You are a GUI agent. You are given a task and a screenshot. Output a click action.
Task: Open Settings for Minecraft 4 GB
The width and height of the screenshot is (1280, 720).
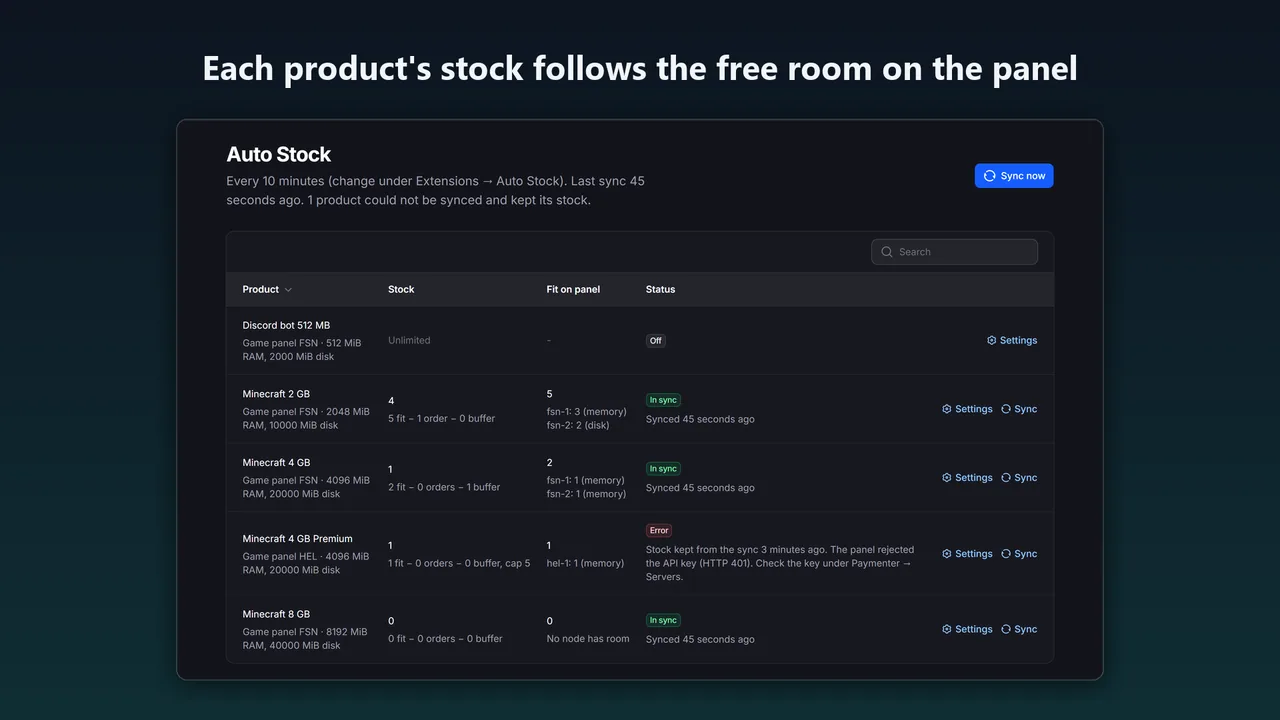[967, 478]
